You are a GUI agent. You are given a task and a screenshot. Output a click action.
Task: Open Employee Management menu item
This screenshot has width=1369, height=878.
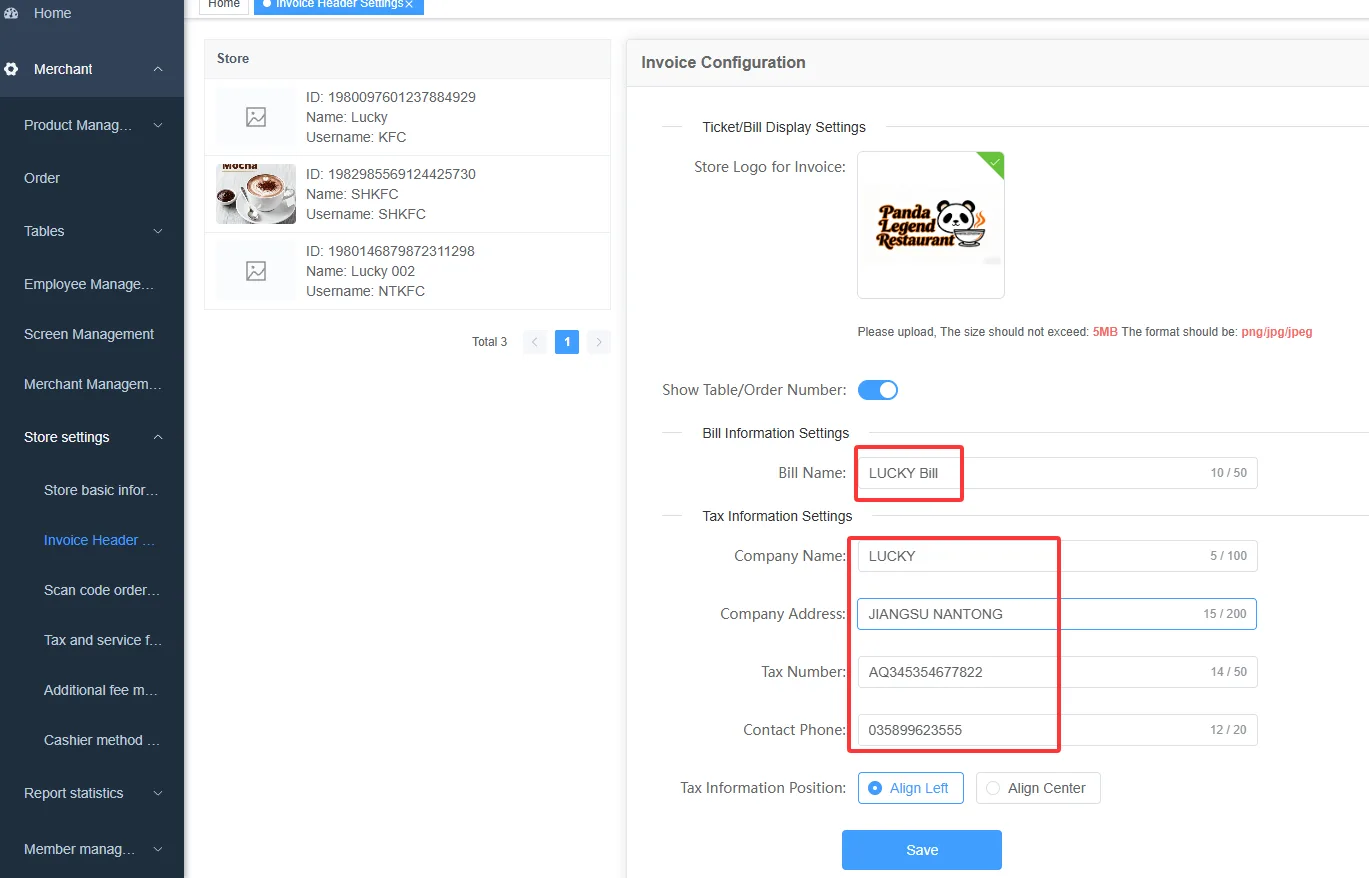pos(92,284)
